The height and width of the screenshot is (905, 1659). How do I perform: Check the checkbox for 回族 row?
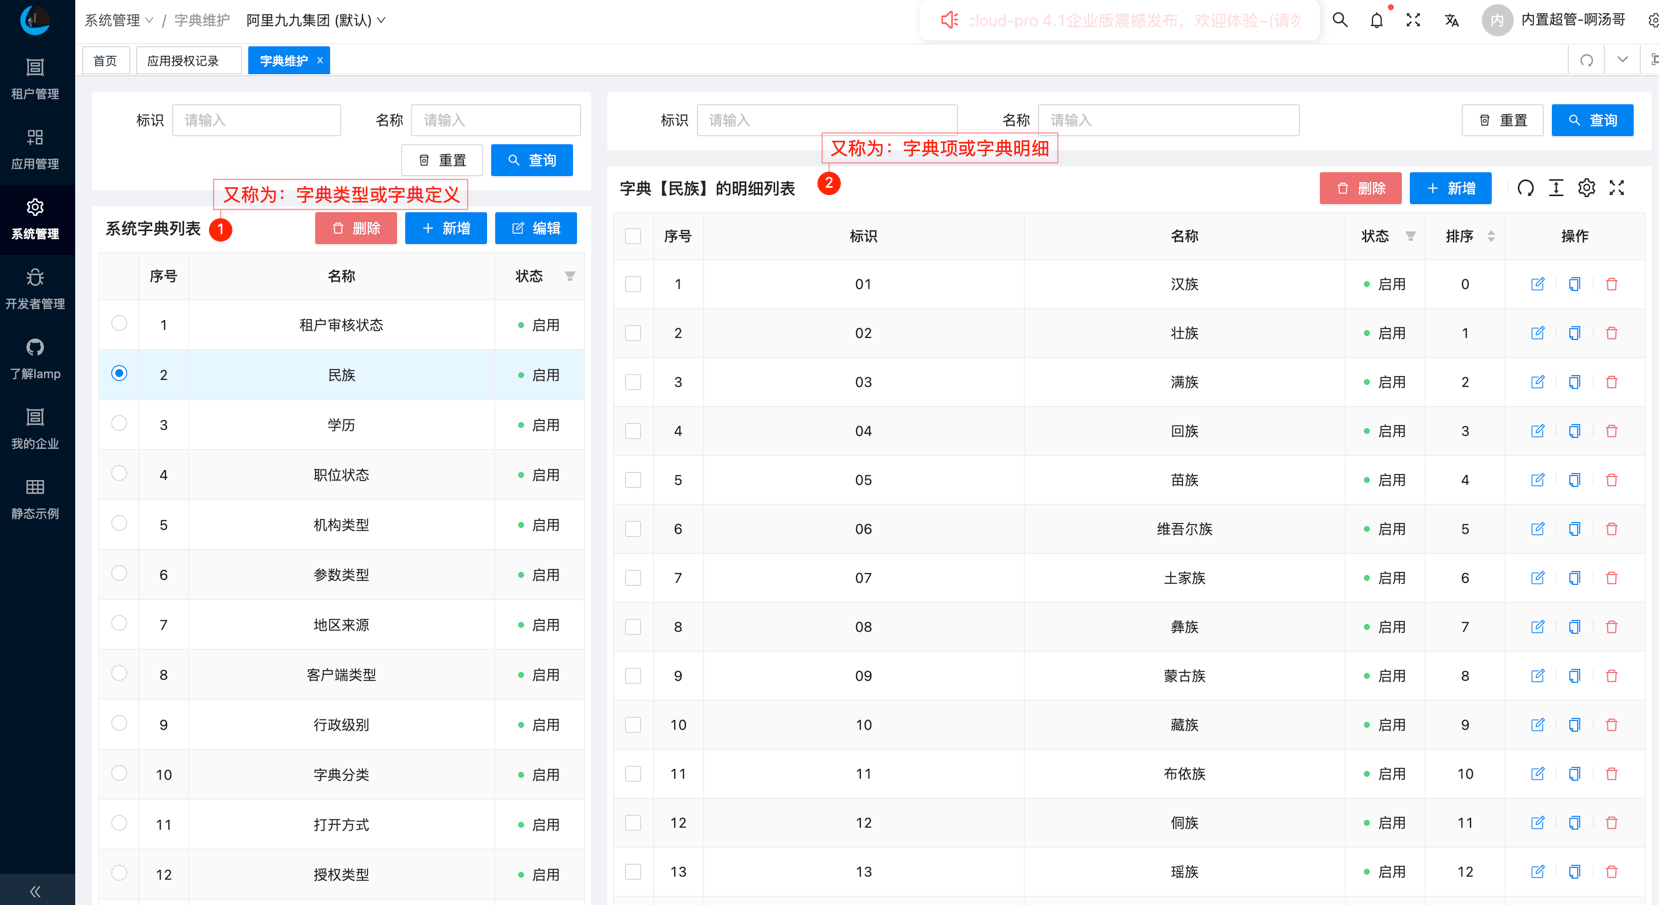(x=633, y=431)
